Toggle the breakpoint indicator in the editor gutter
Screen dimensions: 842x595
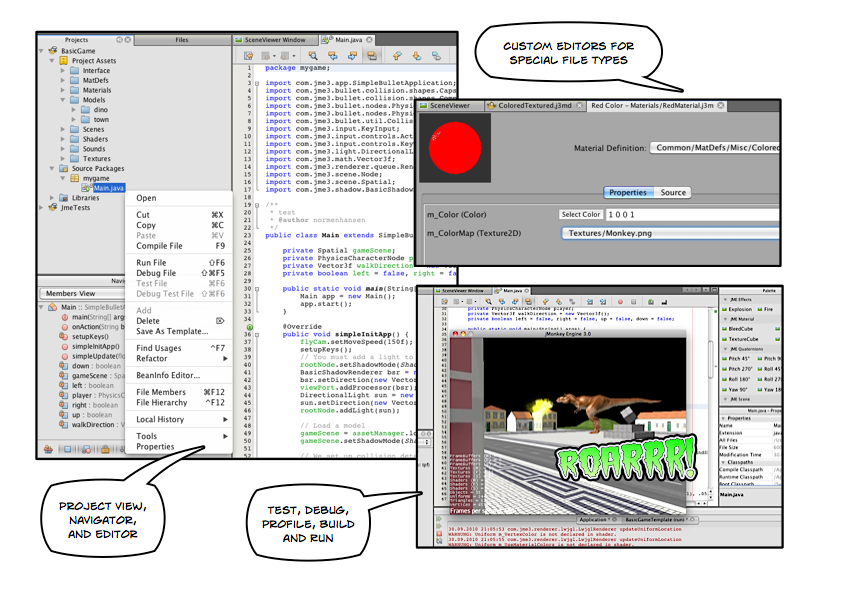(x=249, y=327)
